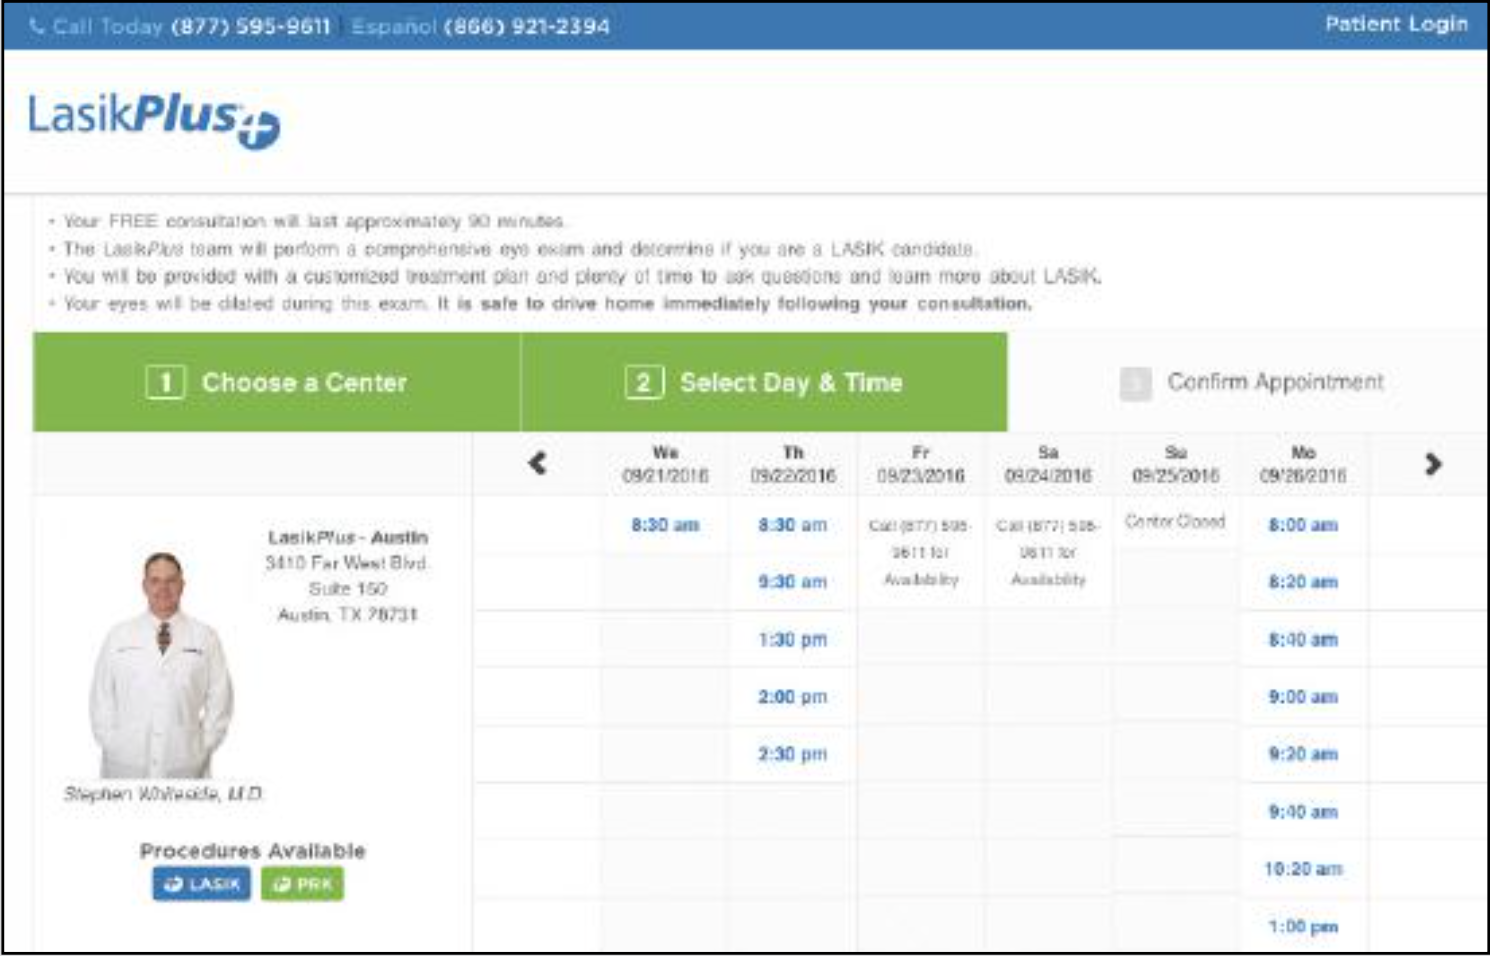Choose the 1:00 pm Monday slot
The image size is (1490, 956).
pyautogui.click(x=1303, y=927)
